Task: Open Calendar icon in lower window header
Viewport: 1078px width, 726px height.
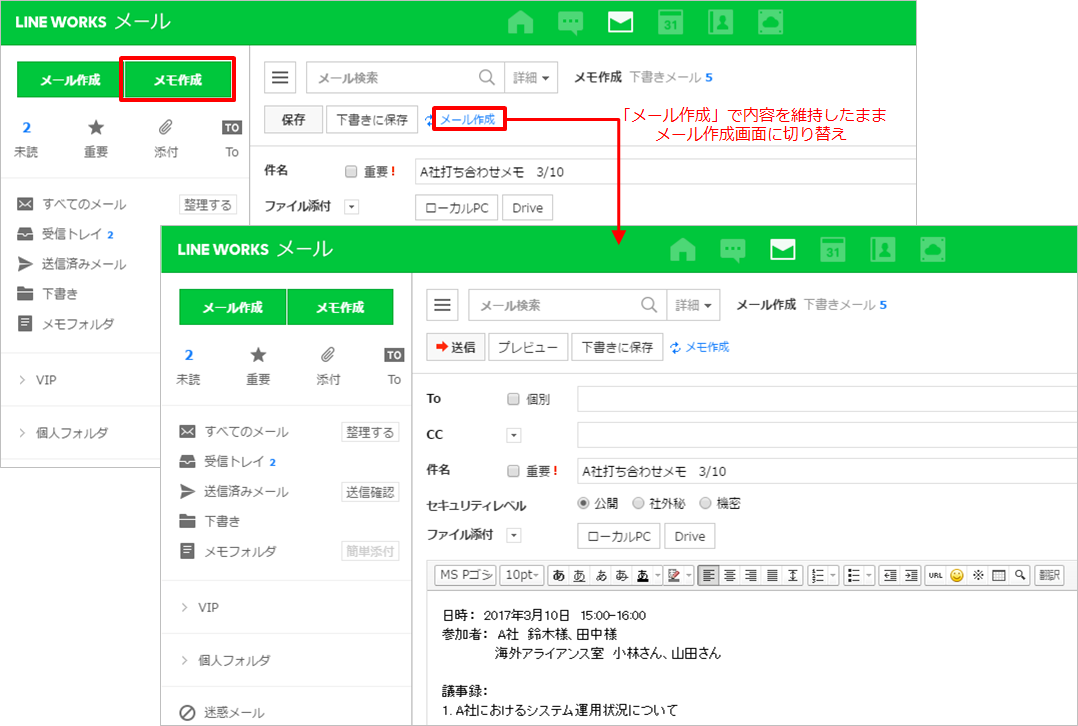Action: click(832, 249)
